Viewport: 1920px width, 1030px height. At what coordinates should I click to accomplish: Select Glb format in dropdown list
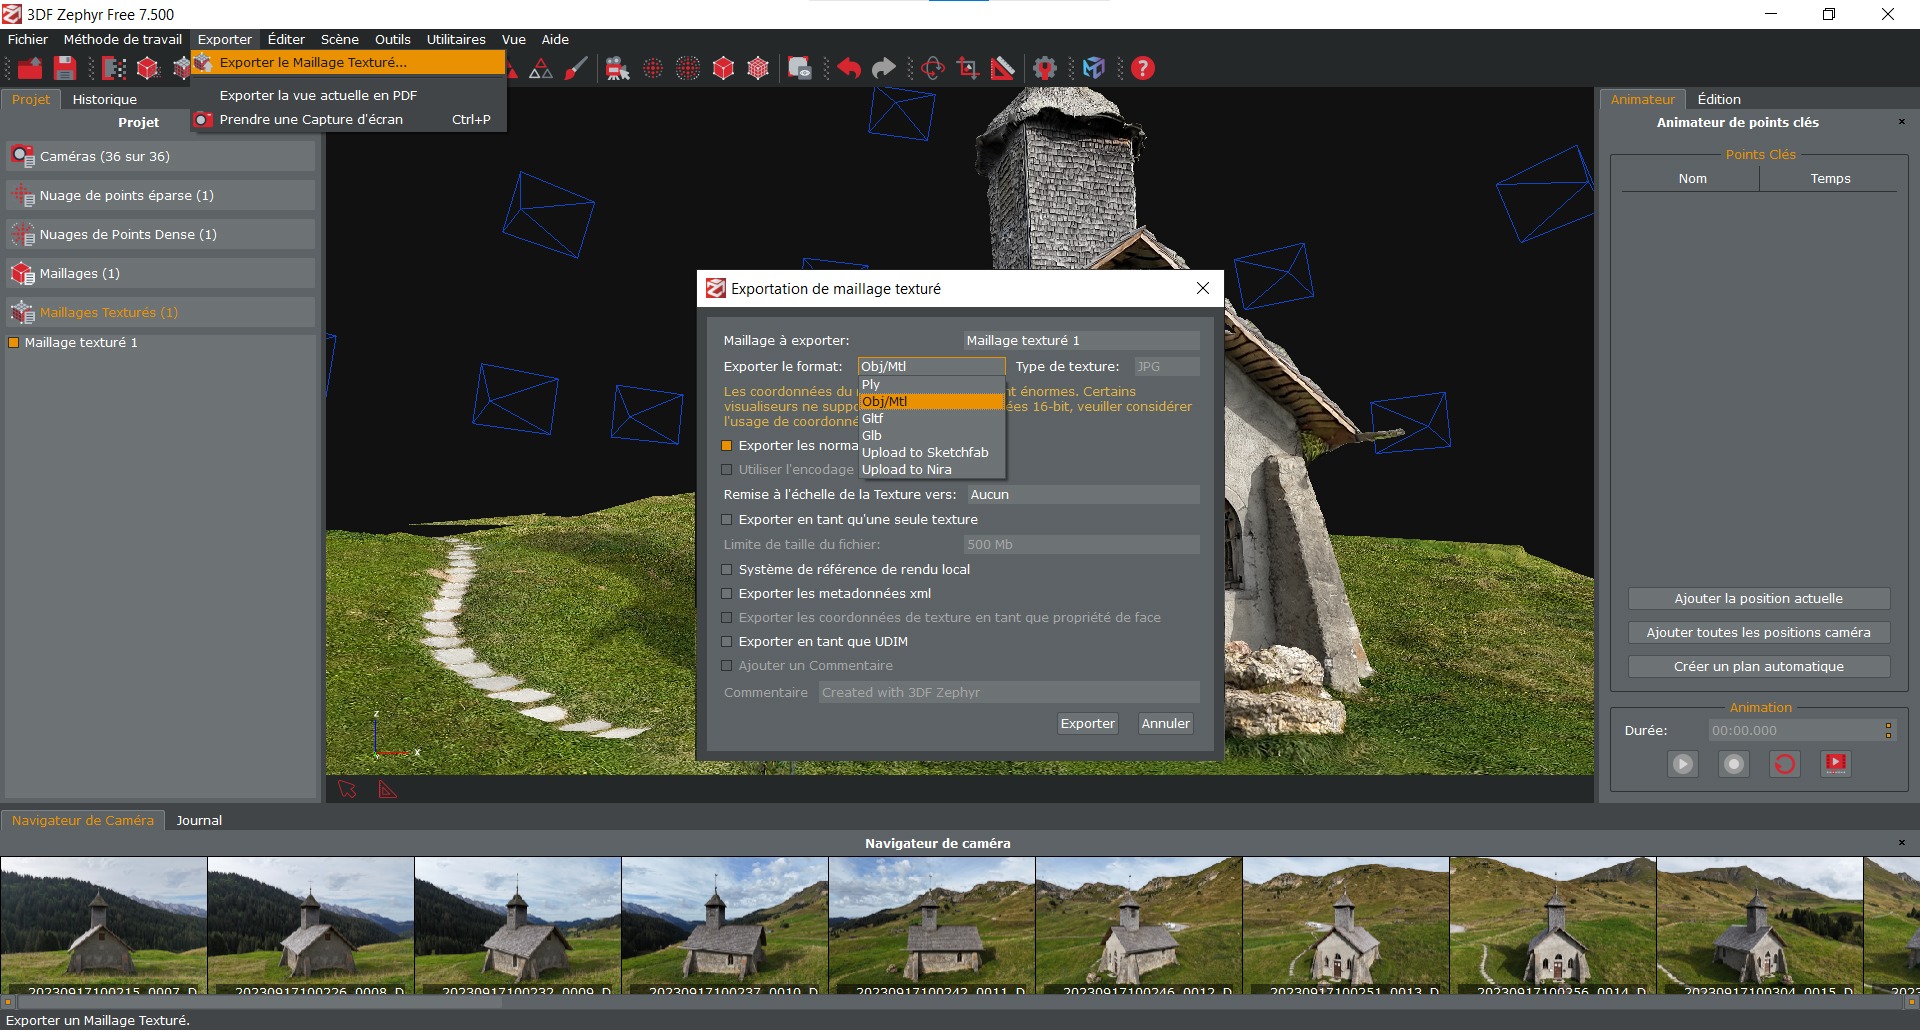931,436
